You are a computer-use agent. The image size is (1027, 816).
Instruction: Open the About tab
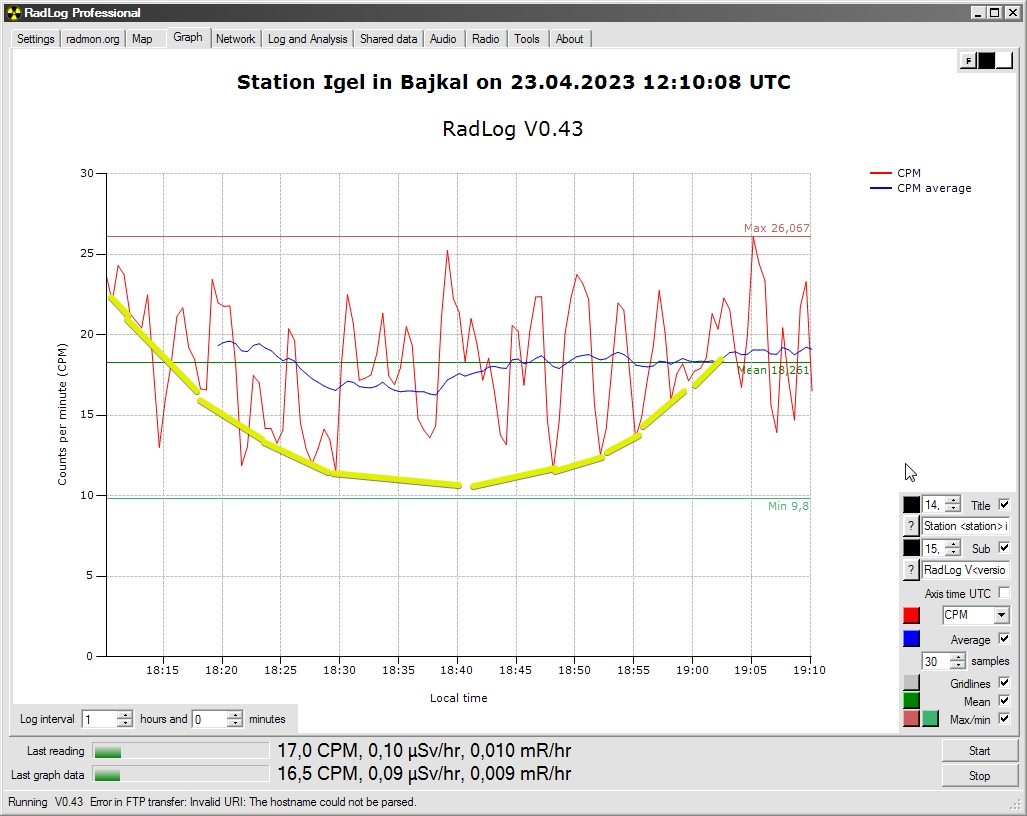tap(570, 39)
